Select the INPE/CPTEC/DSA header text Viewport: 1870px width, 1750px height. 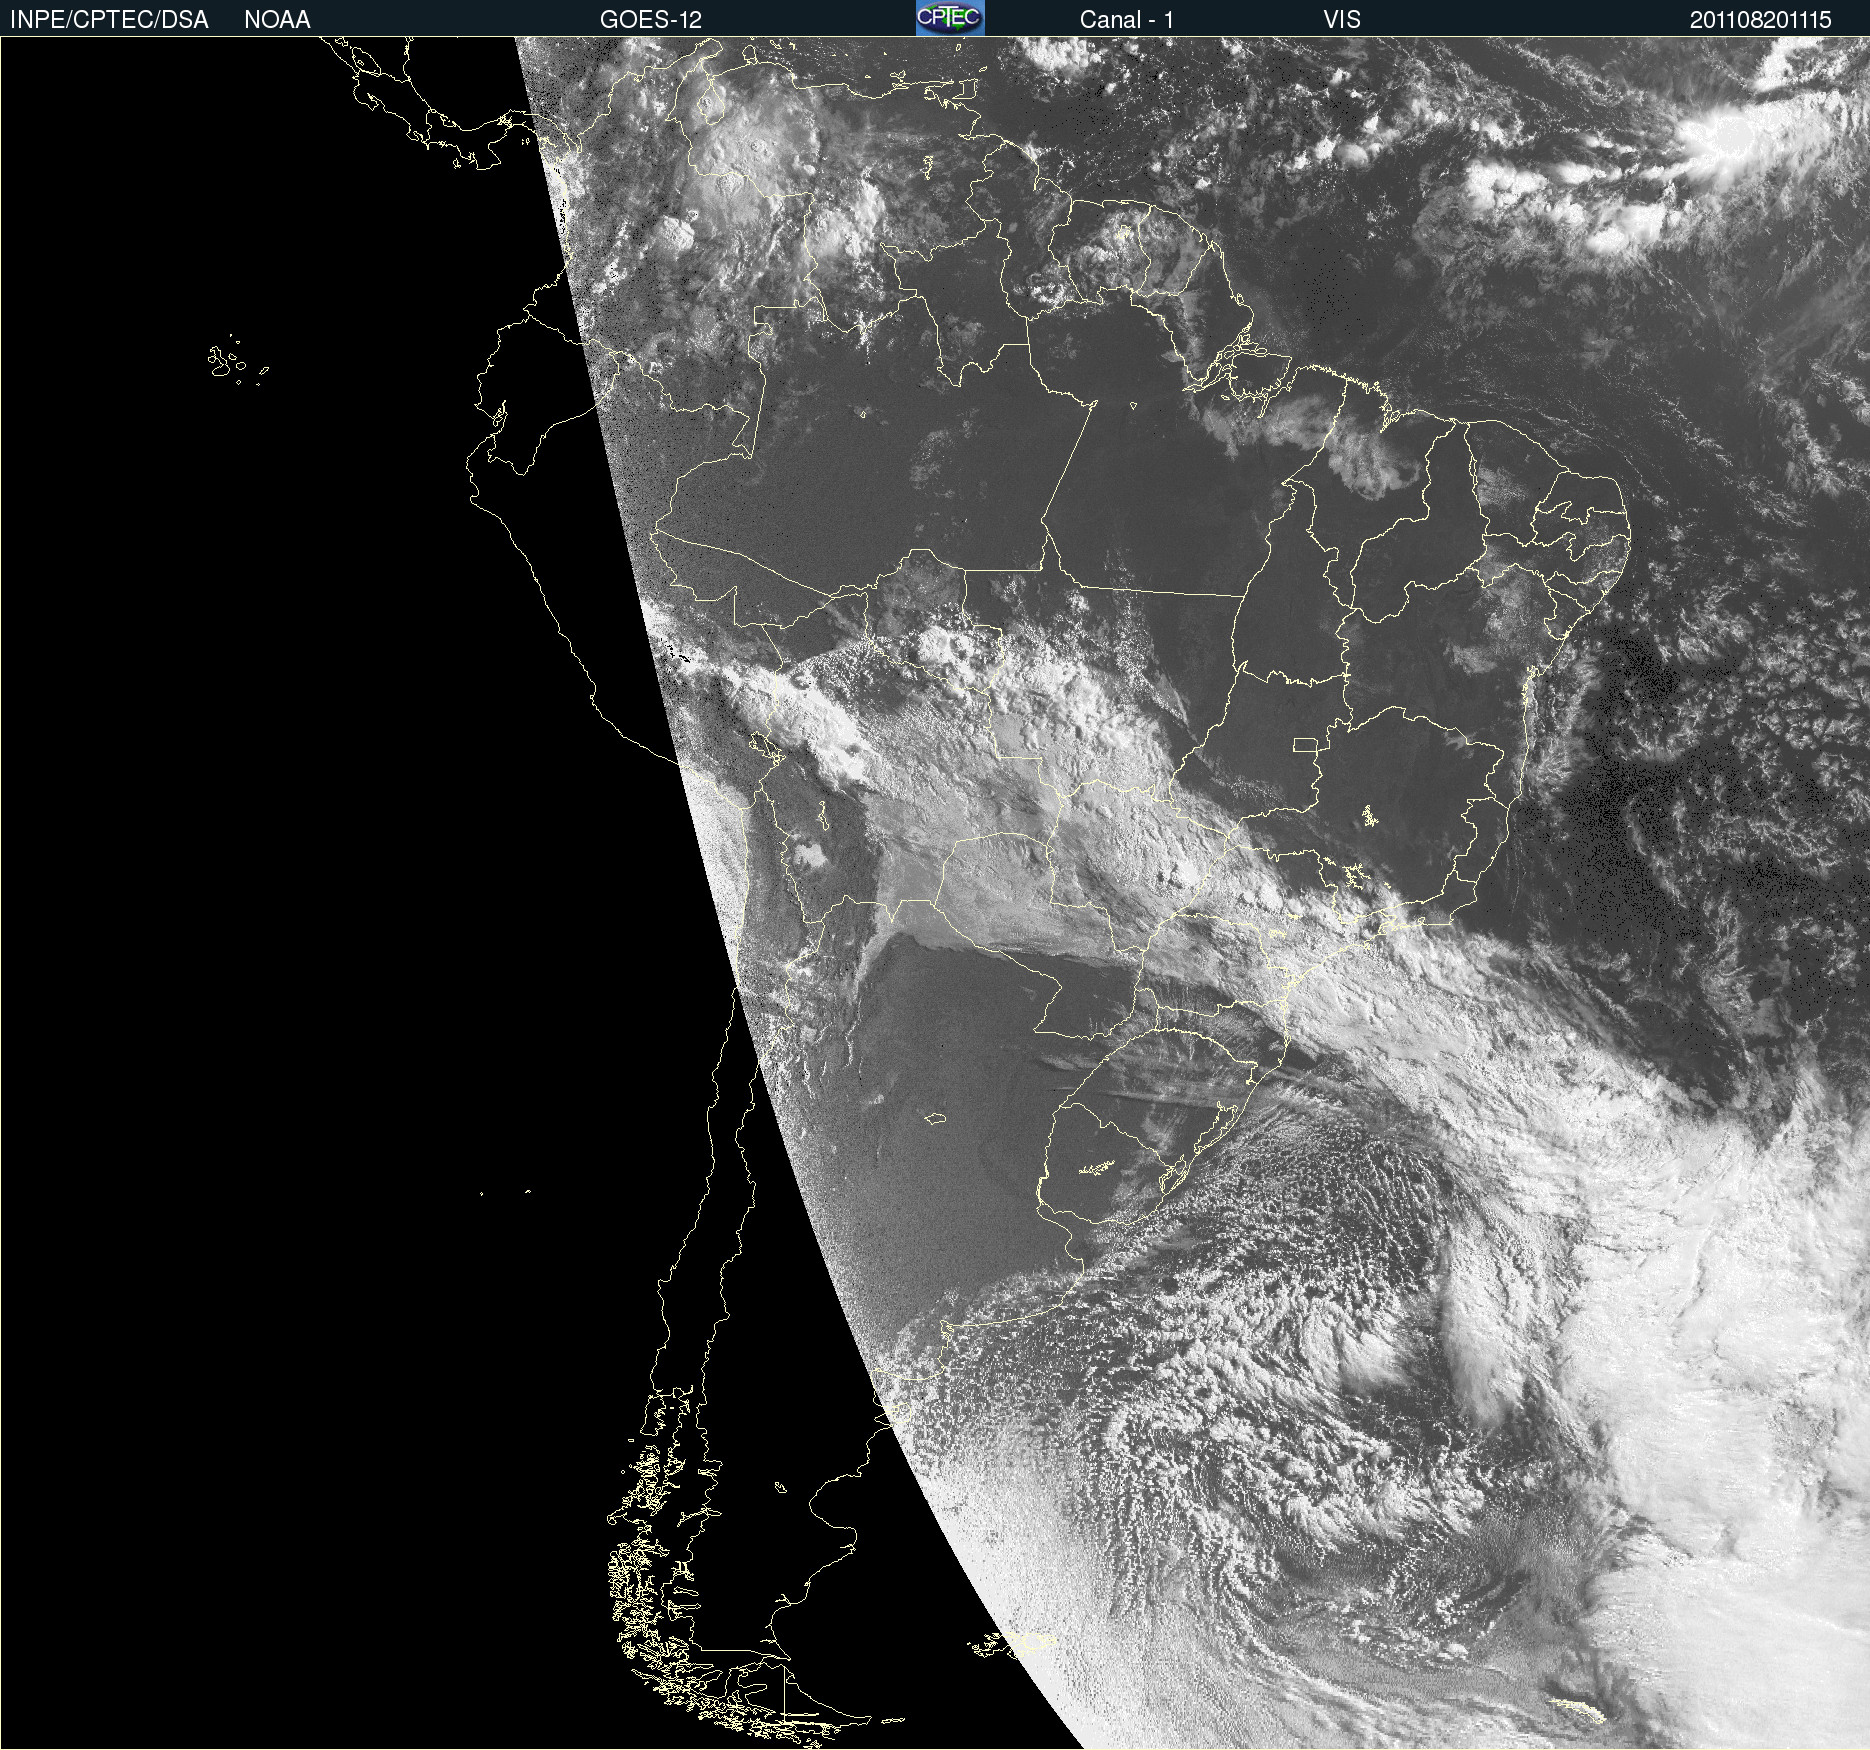[109, 20]
